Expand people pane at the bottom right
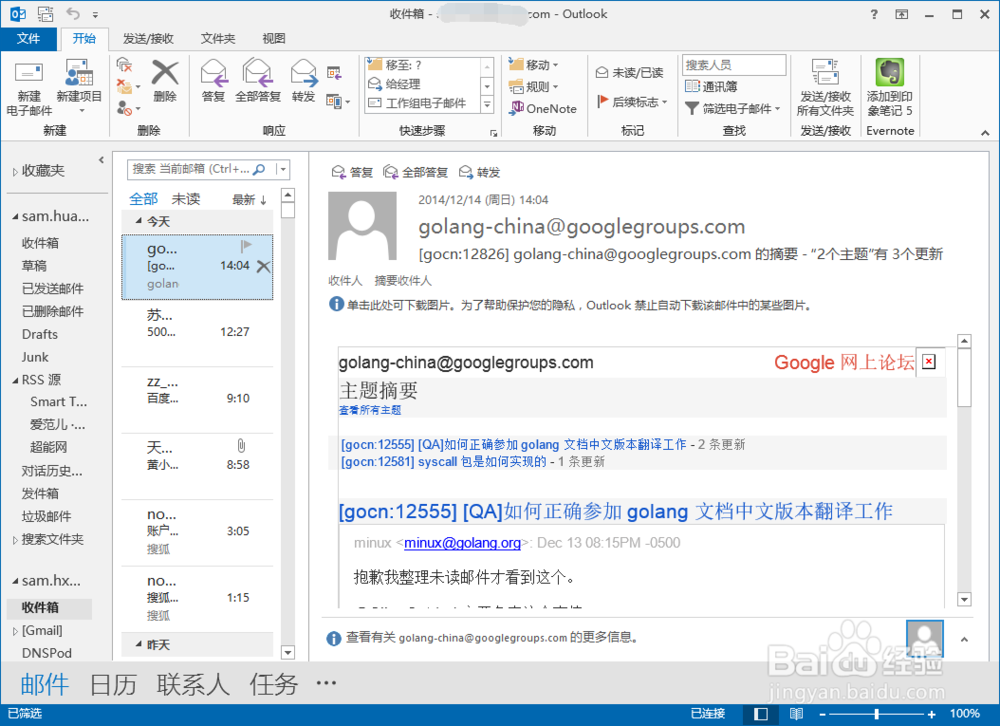The width and height of the screenshot is (1000, 726). 964,639
